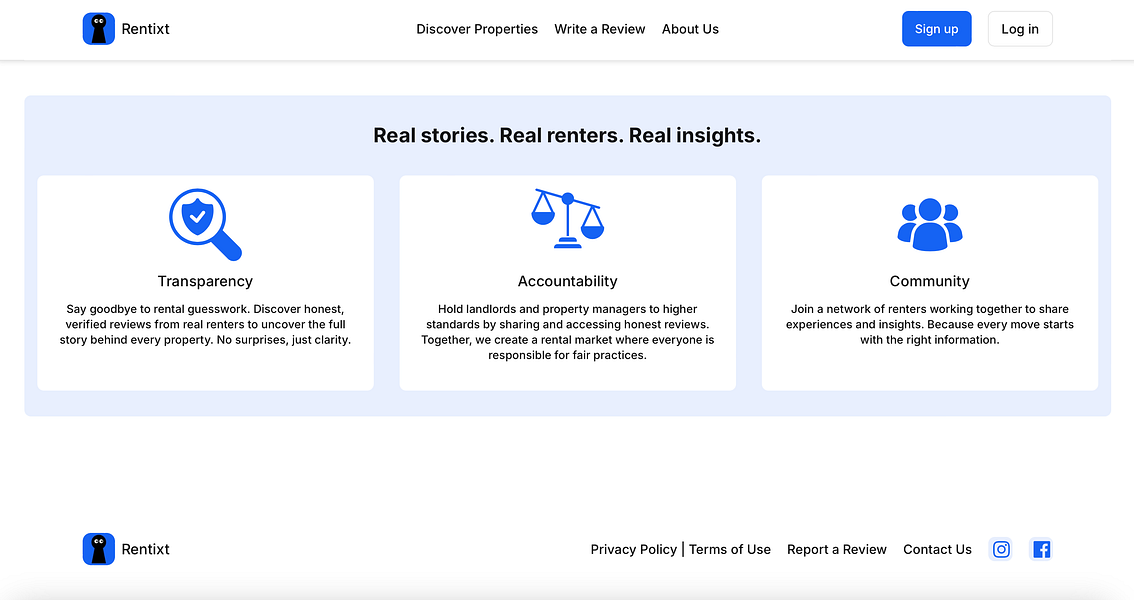
Task: Open the About Us menu item
Action: click(x=690, y=29)
